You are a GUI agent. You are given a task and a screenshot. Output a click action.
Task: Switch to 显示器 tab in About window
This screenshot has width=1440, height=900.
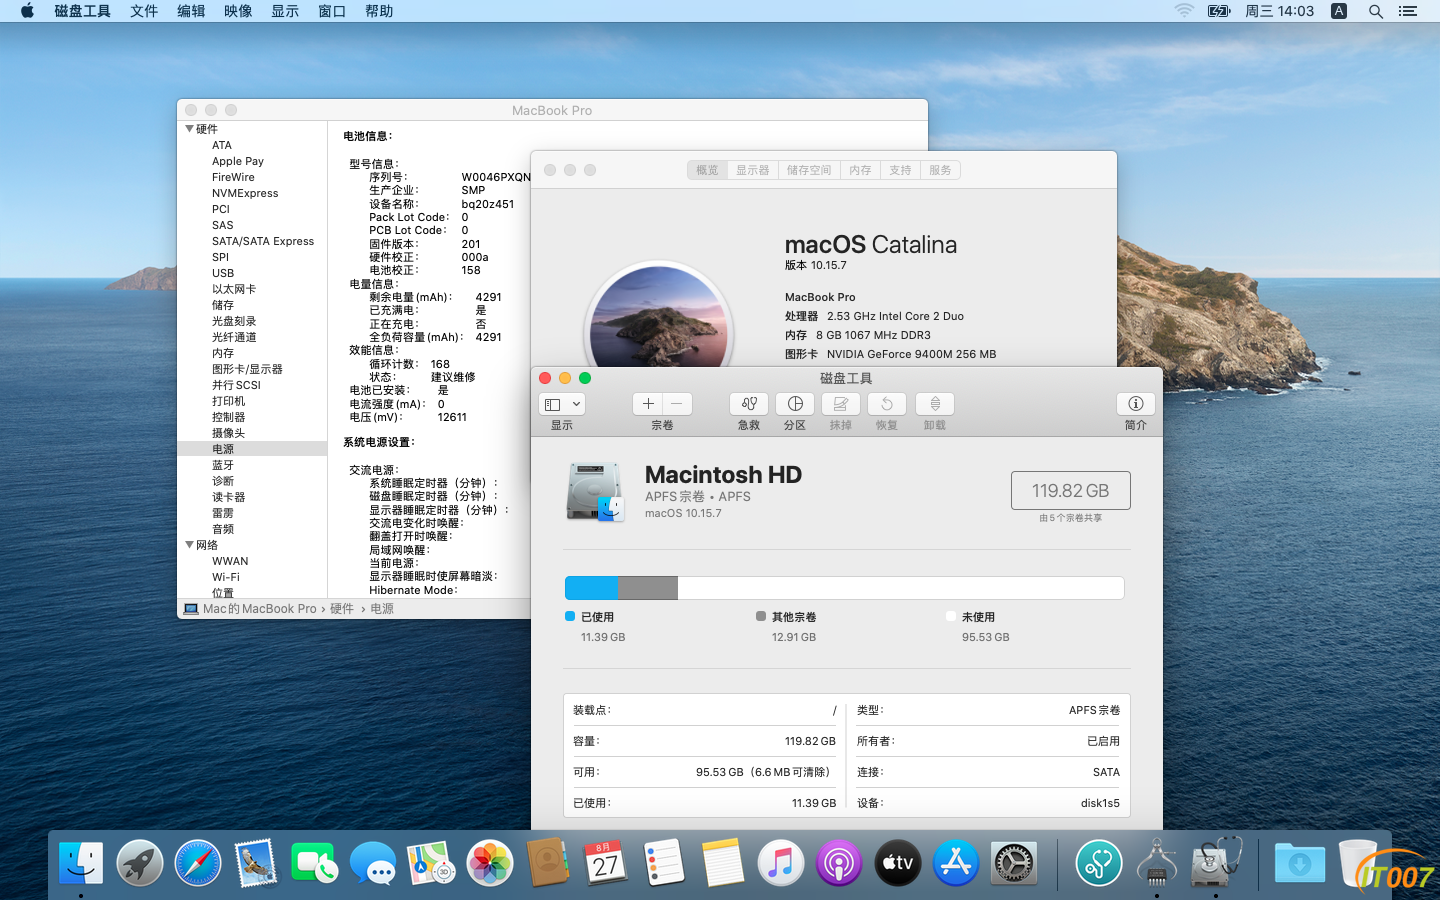click(753, 170)
